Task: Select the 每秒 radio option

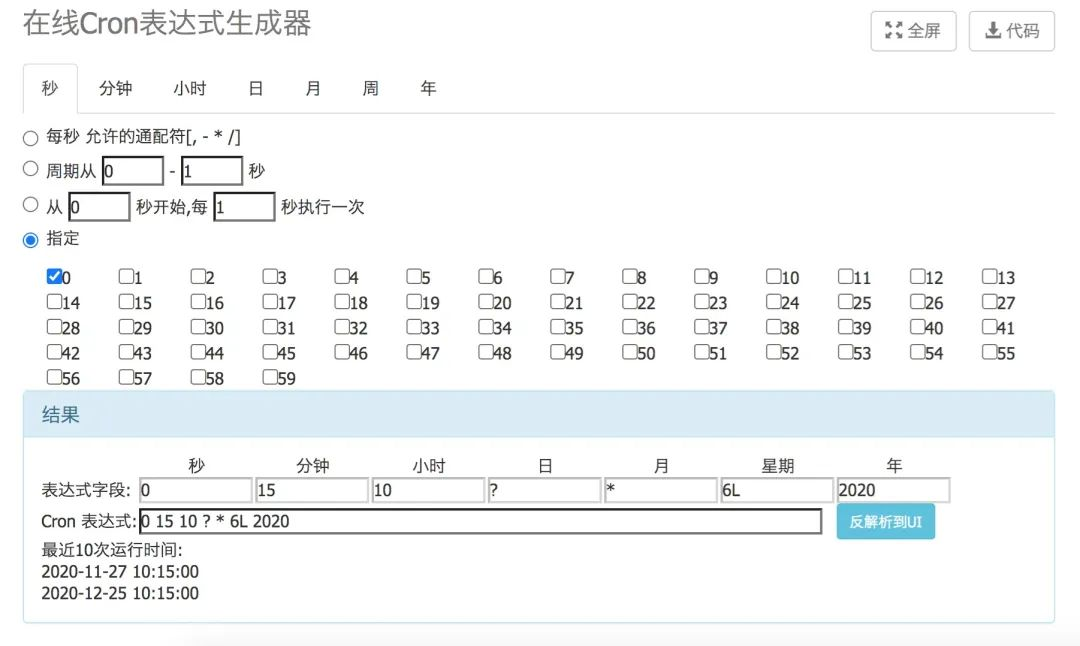Action: (x=30, y=138)
